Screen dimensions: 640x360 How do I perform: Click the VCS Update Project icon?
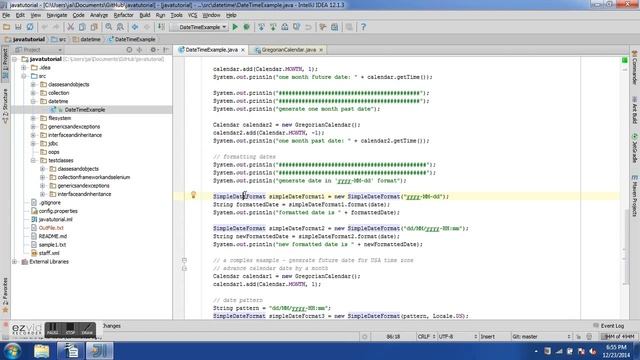click(261, 27)
